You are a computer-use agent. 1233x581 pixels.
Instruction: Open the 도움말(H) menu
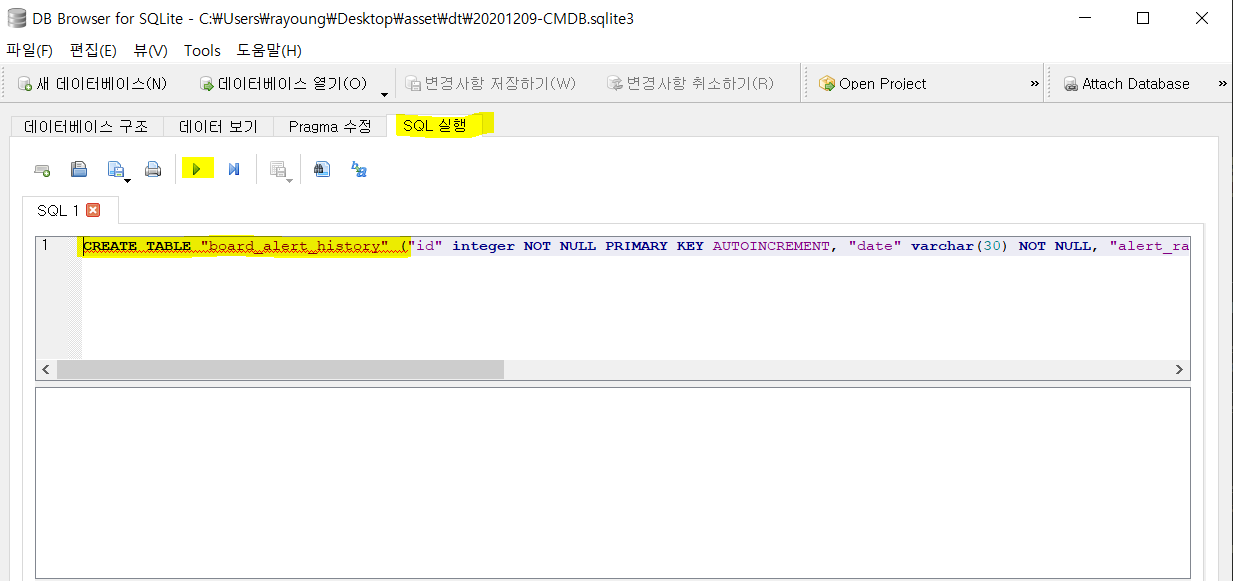point(269,50)
